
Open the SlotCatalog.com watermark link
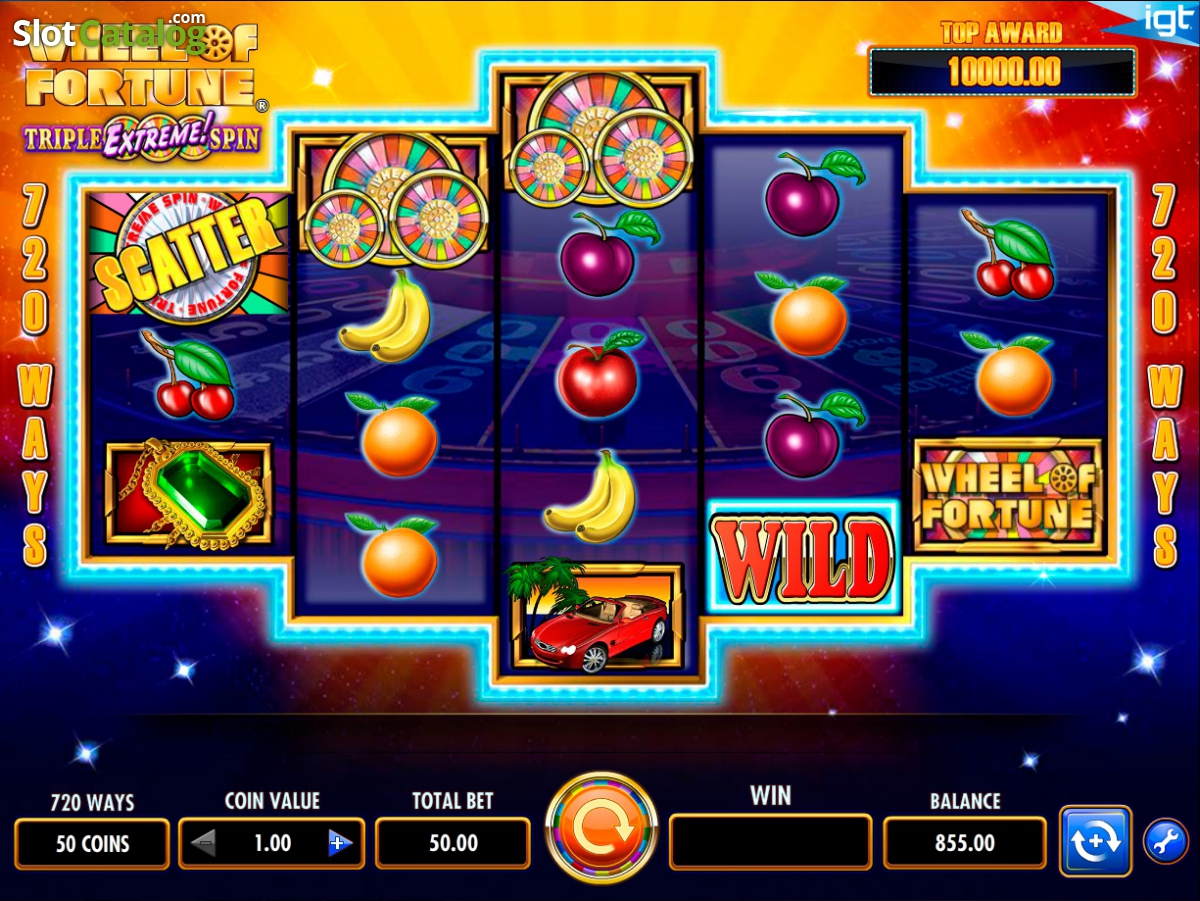click(110, 33)
